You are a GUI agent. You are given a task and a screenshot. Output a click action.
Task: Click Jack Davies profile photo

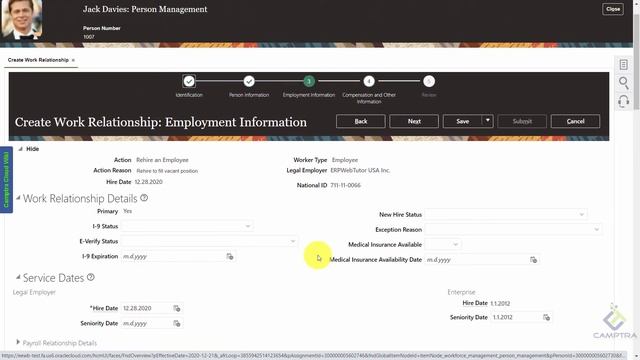(22, 19)
